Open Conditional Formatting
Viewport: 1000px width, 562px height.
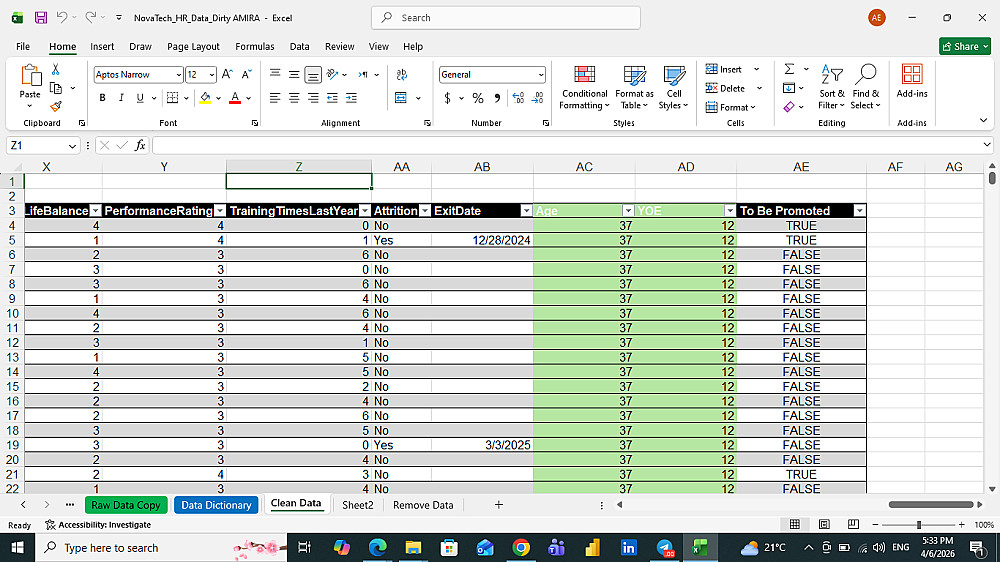pyautogui.click(x=584, y=87)
